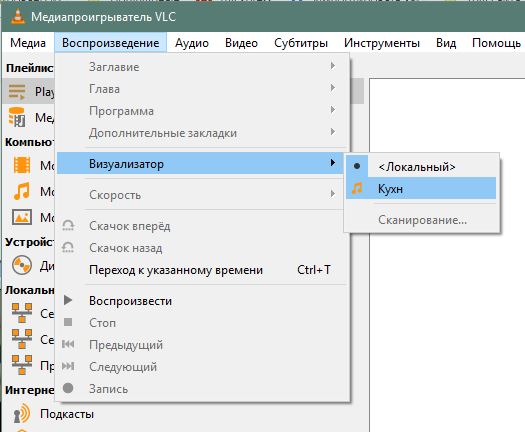Expand the Заглавие submenu arrow
The height and width of the screenshot is (432, 525).
coord(332,66)
